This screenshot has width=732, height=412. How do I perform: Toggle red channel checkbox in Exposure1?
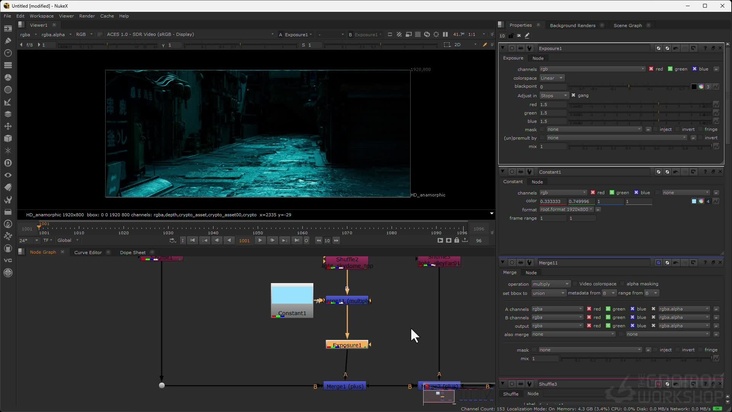(651, 69)
